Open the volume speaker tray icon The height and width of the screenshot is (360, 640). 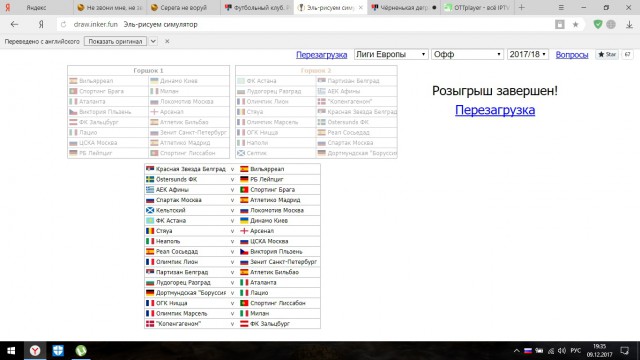click(x=562, y=351)
